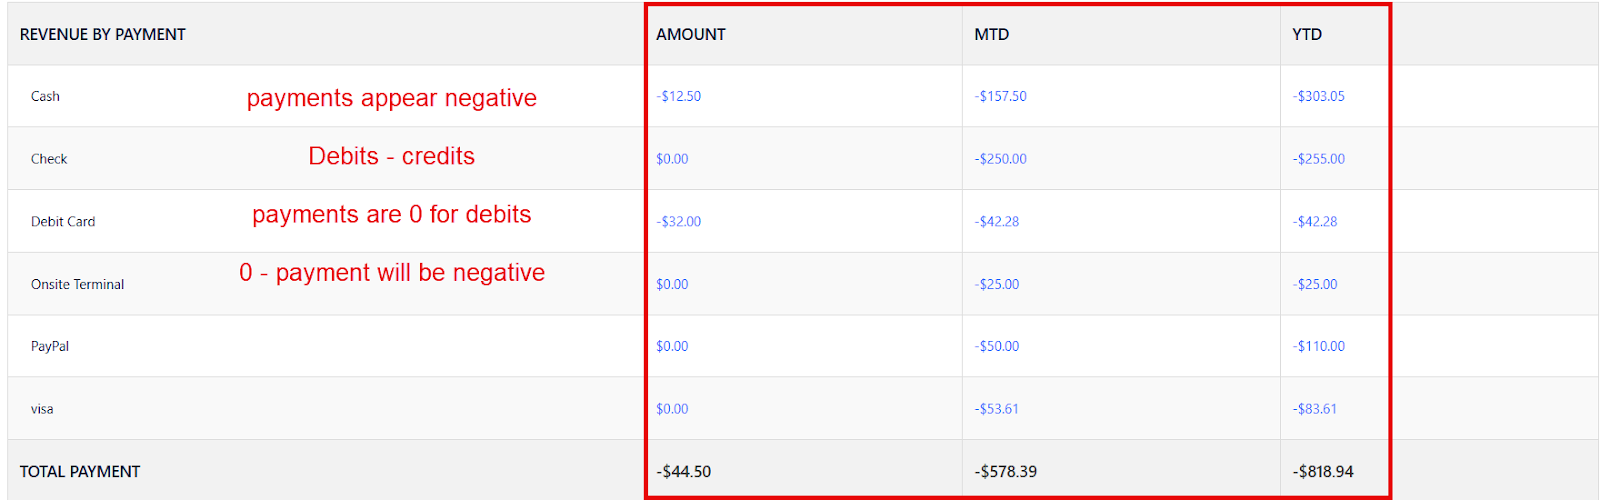1600x500 pixels.
Task: Select the PayPal row label
Action: pos(50,347)
